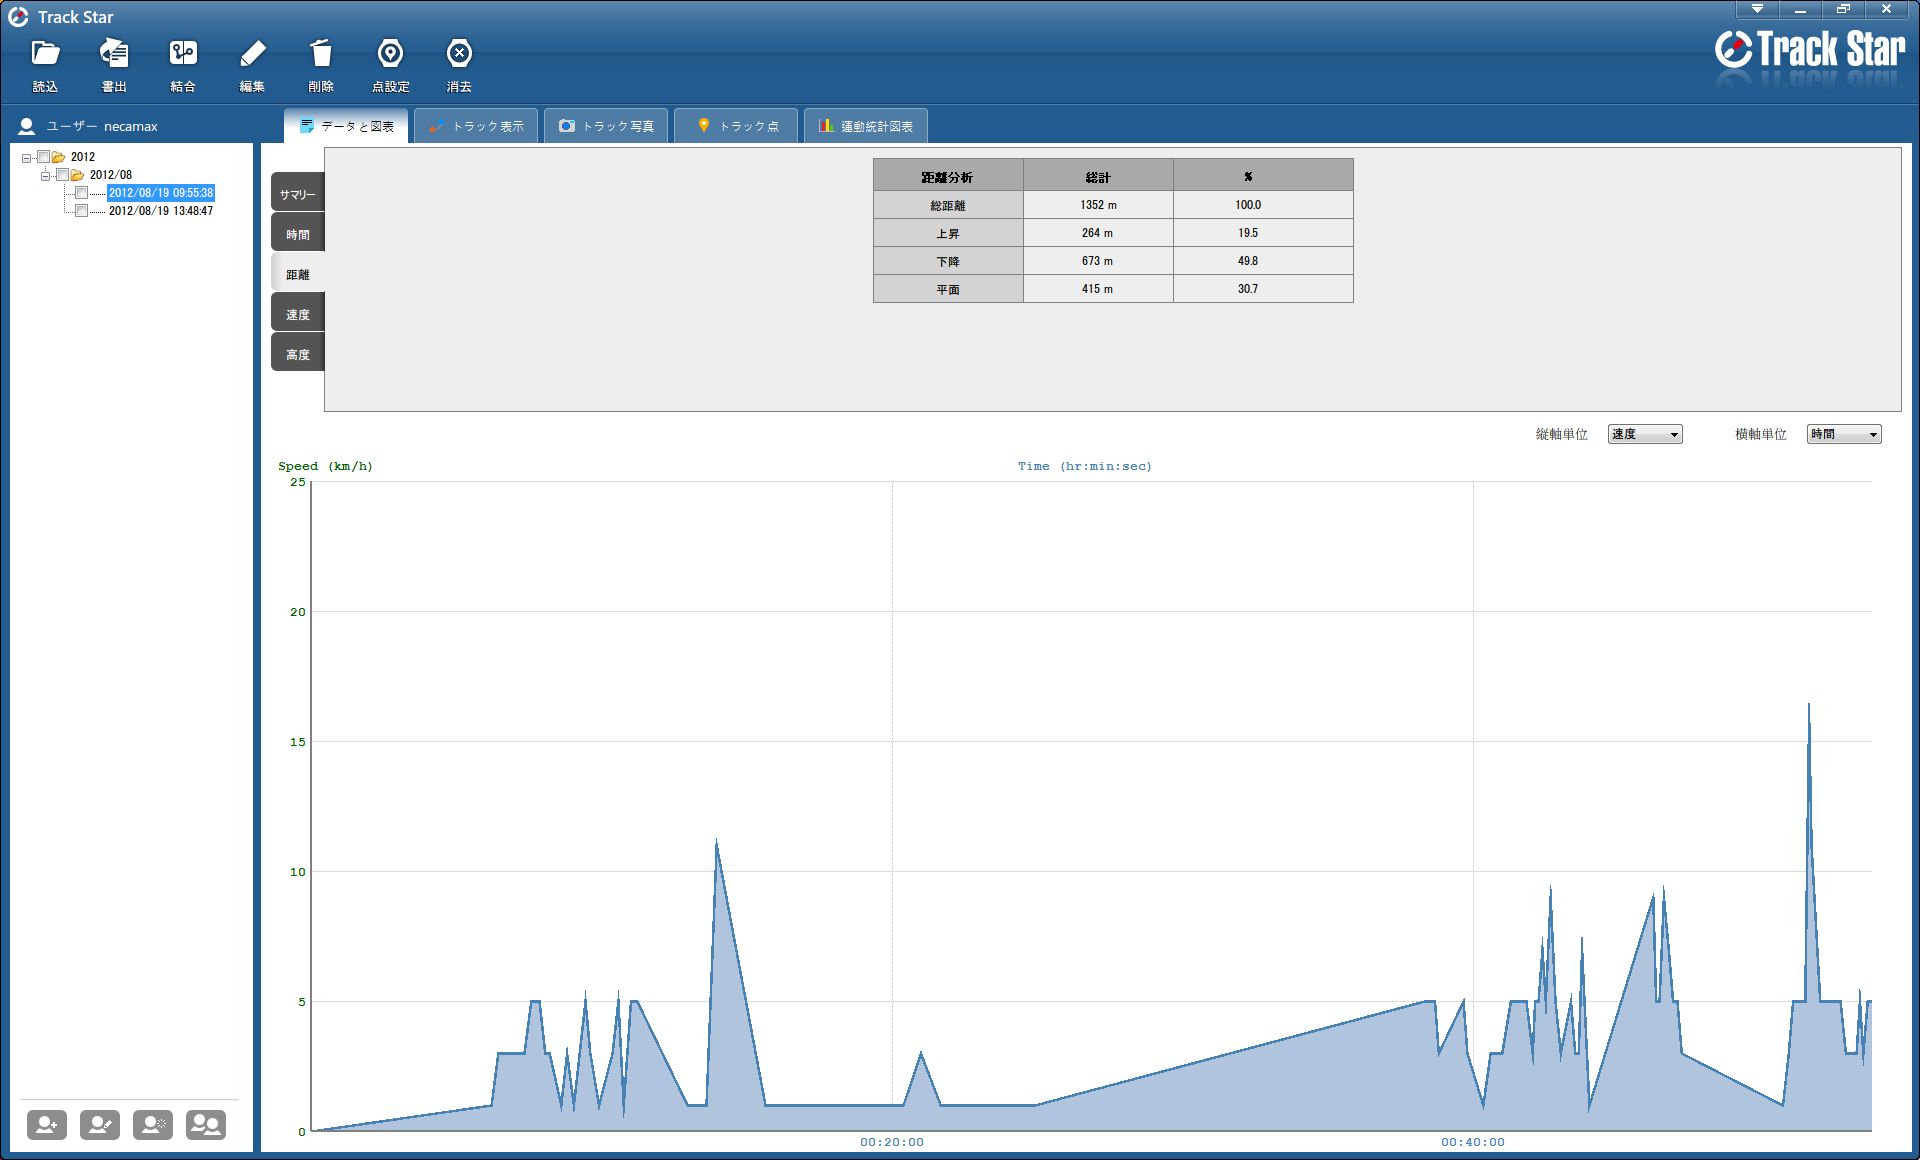Collapse the 2012 tree node
Screen dimensions: 1920x1160
(27, 158)
